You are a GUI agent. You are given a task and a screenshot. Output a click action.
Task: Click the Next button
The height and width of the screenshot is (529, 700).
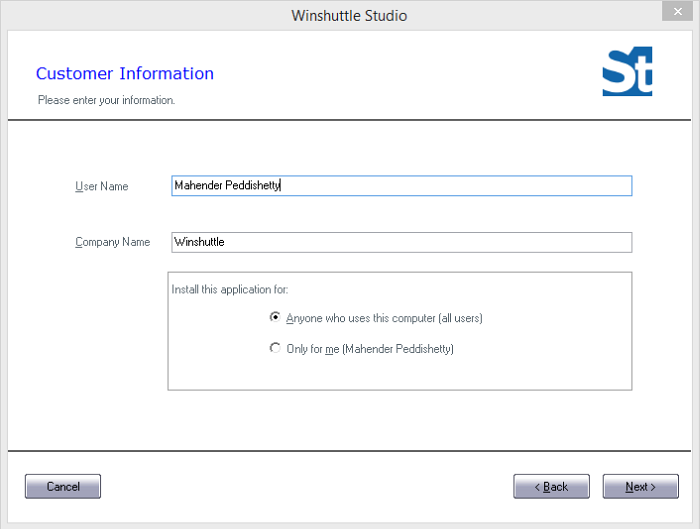[x=640, y=486]
